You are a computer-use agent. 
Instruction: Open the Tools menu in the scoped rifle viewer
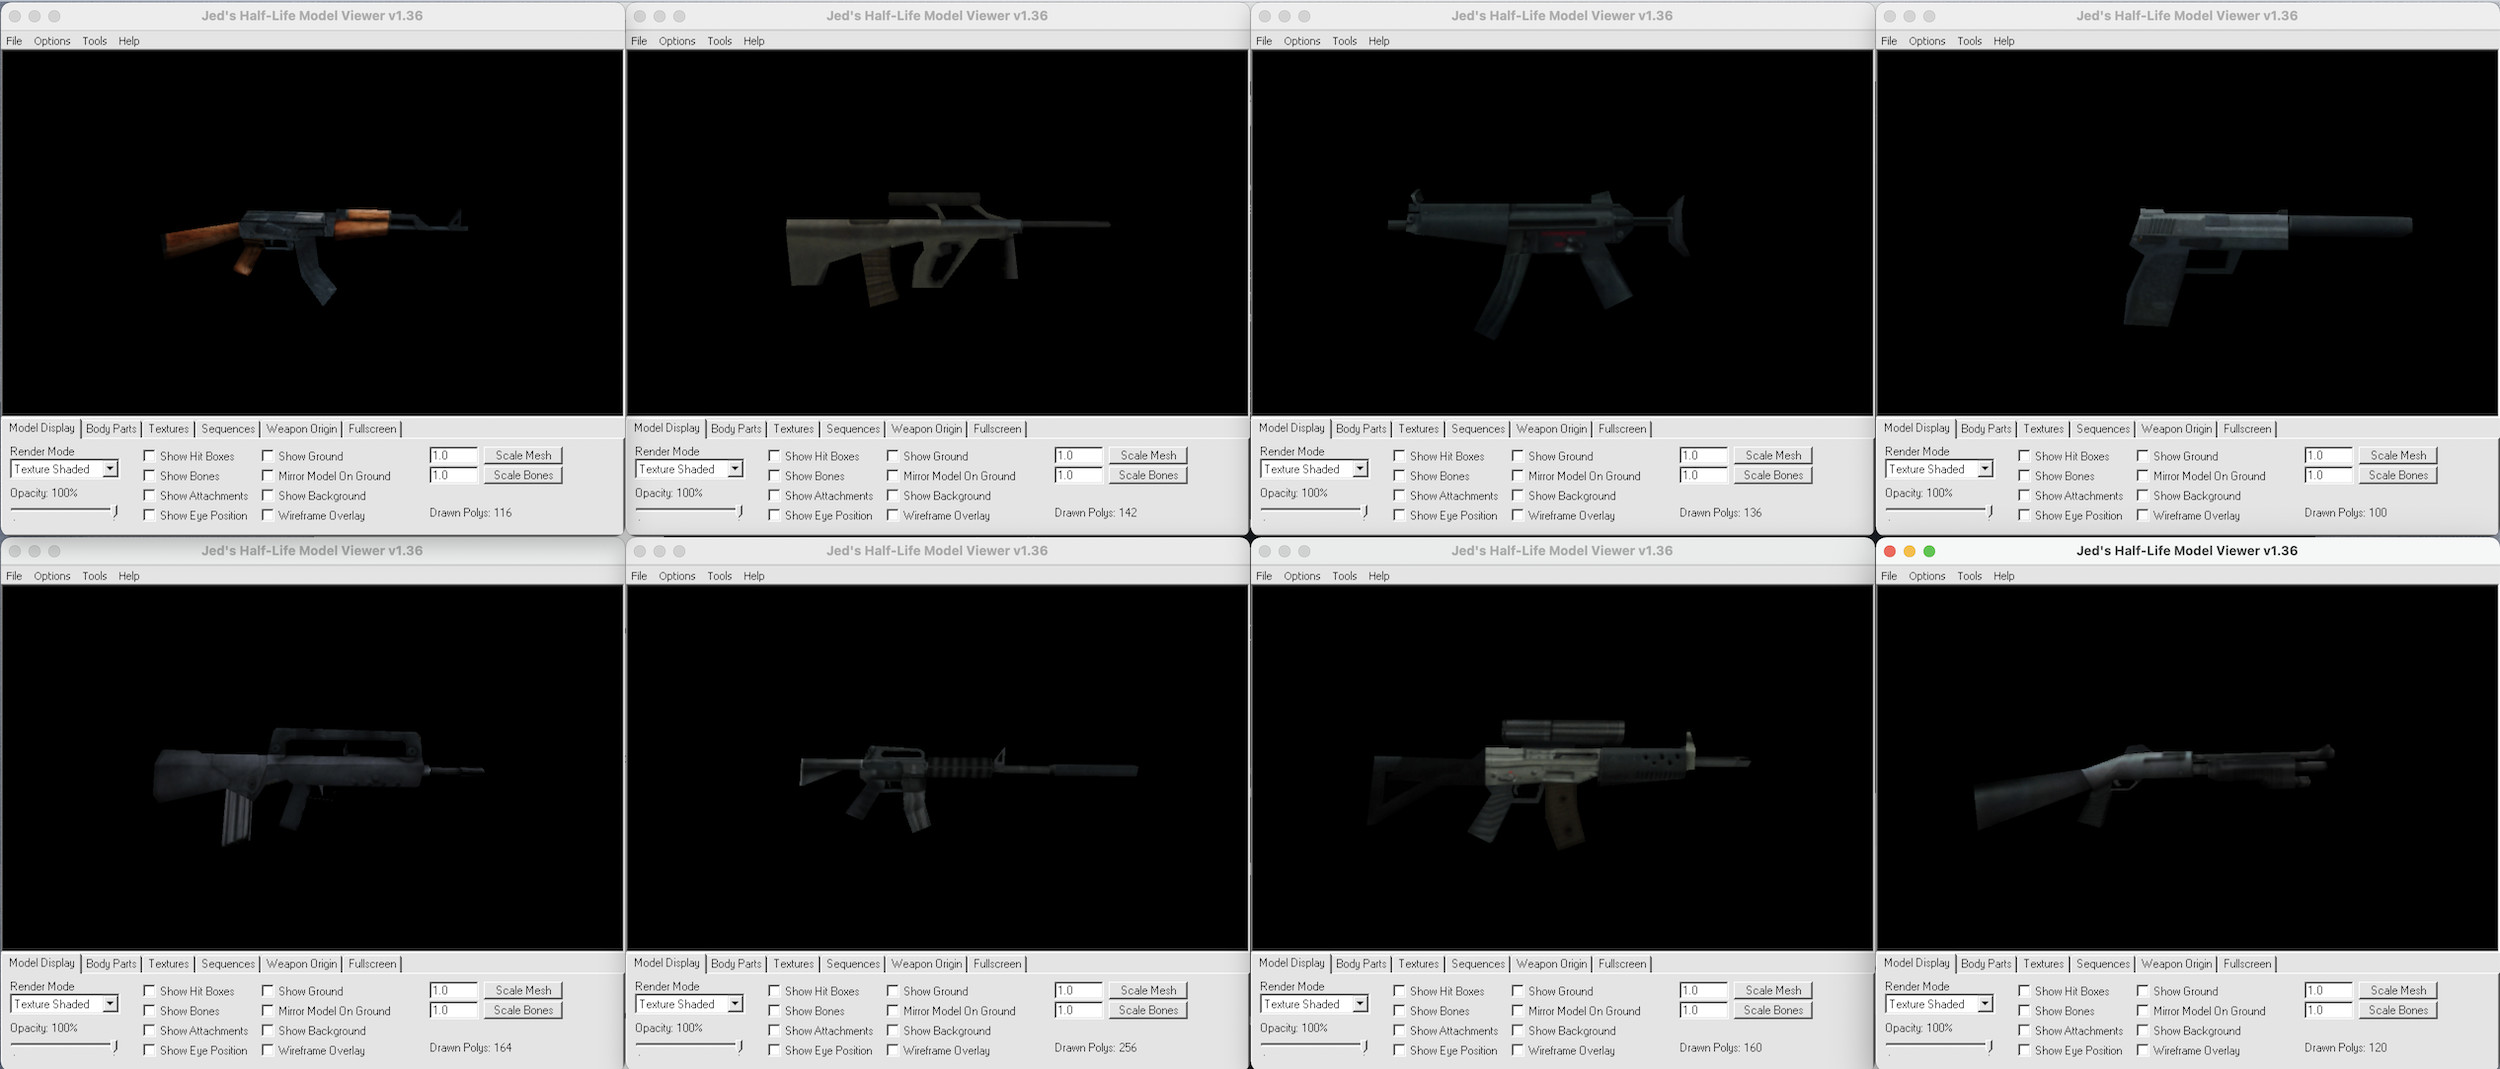tap(1344, 575)
